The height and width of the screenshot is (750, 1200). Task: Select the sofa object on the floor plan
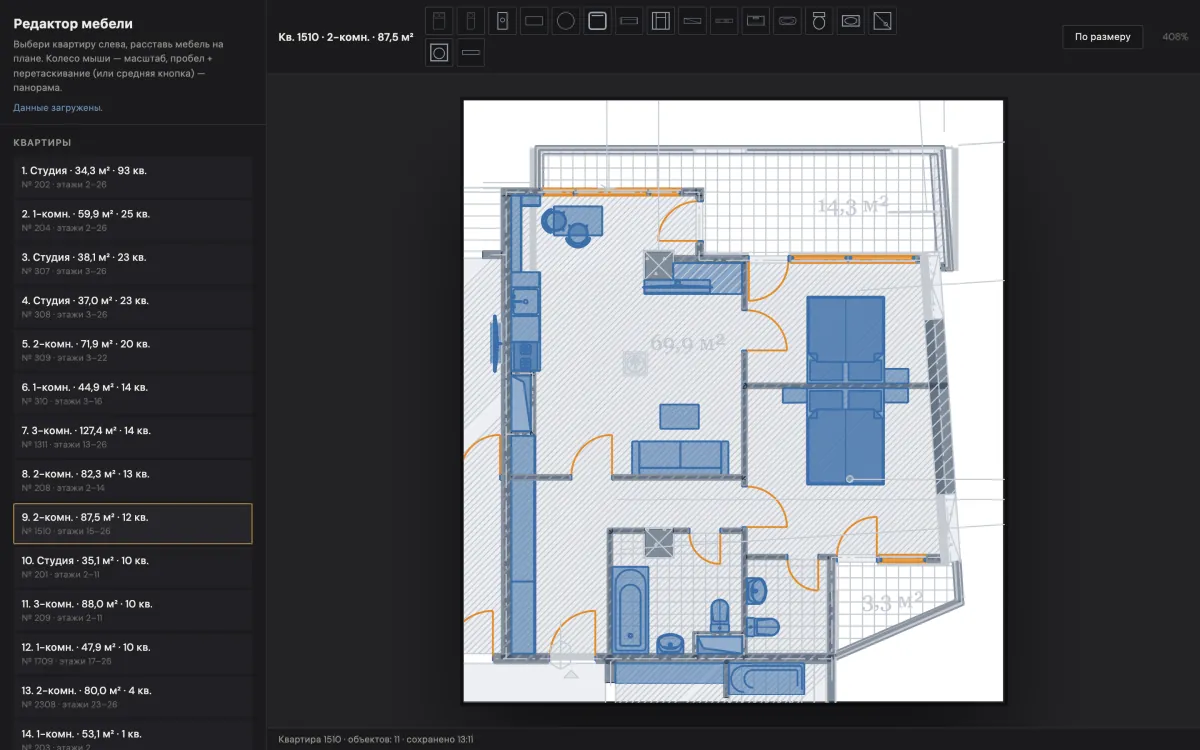[x=678, y=456]
